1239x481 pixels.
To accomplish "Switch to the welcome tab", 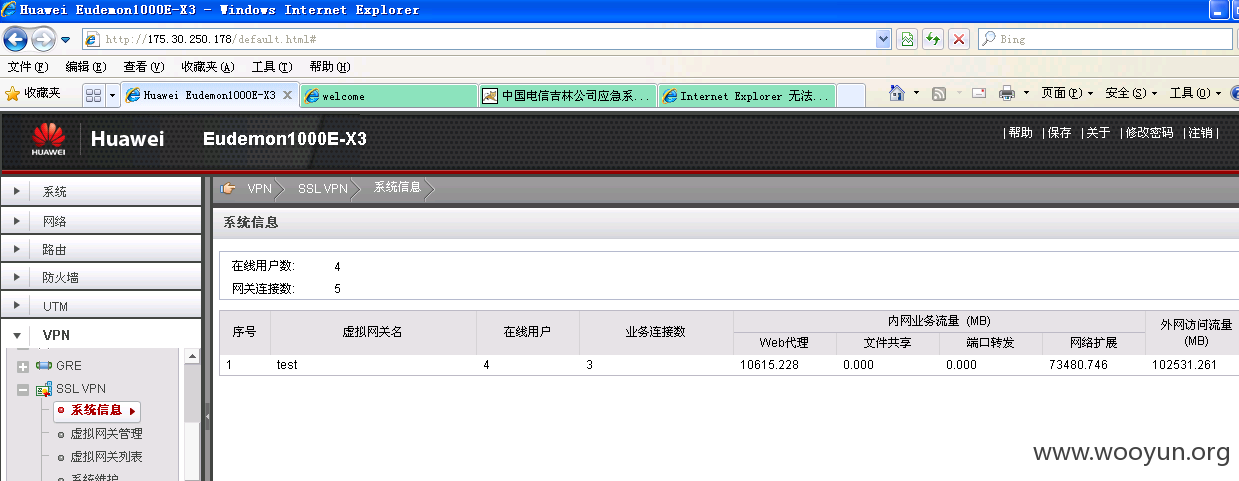I will (x=388, y=96).
